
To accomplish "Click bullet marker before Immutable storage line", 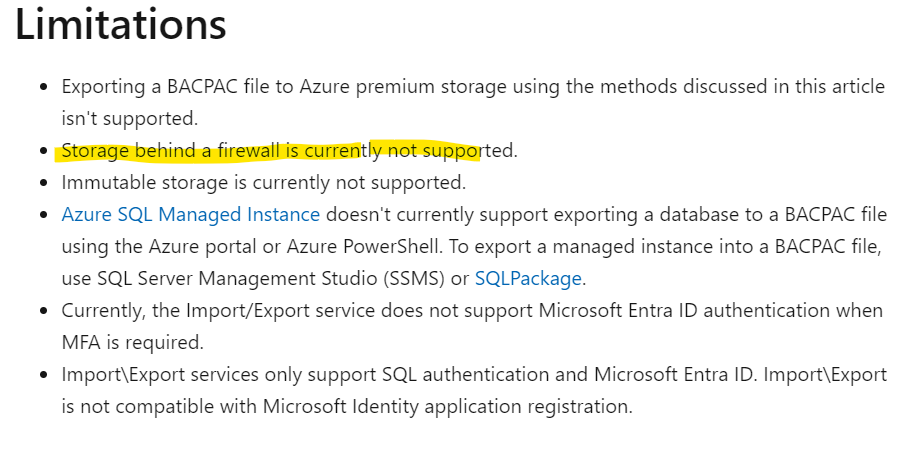I will pos(44,183).
